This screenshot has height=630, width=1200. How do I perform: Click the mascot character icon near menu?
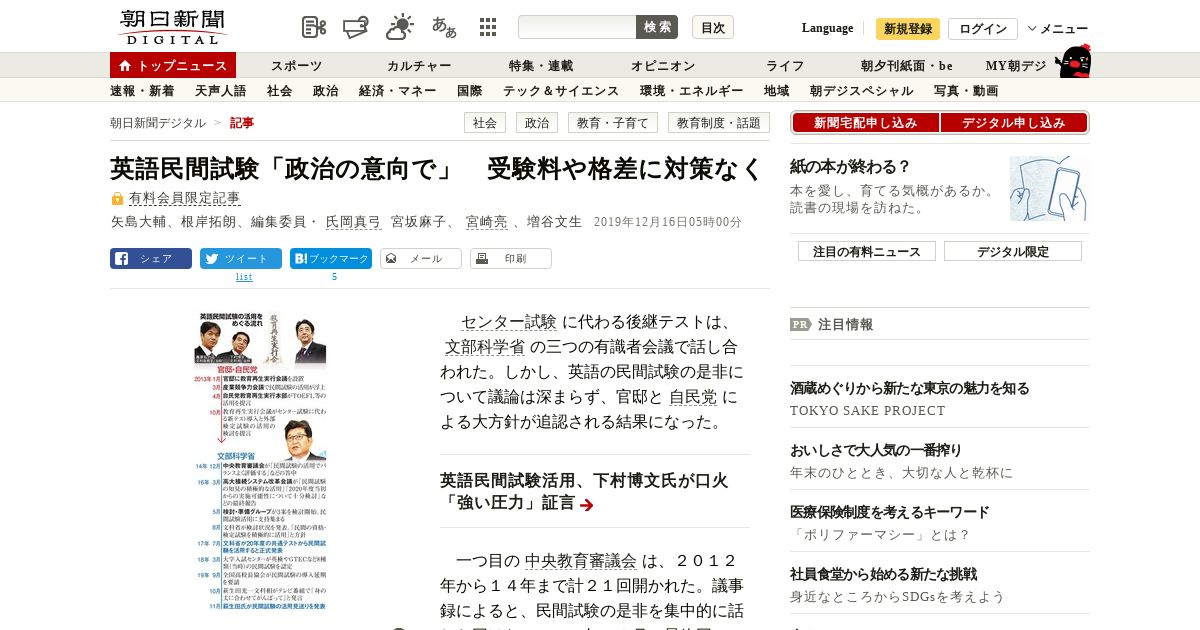coord(1073,62)
